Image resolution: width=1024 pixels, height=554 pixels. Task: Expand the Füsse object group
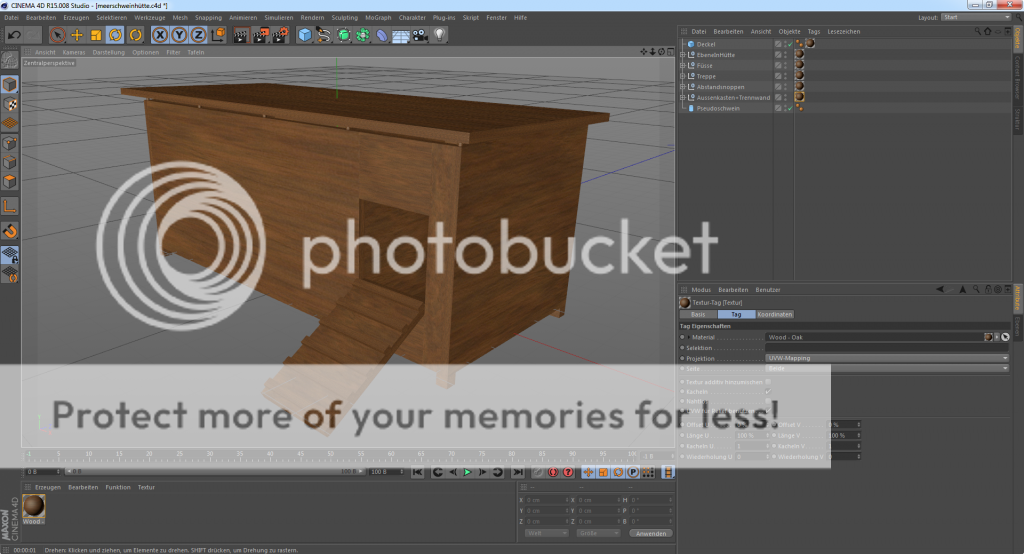pyautogui.click(x=682, y=65)
